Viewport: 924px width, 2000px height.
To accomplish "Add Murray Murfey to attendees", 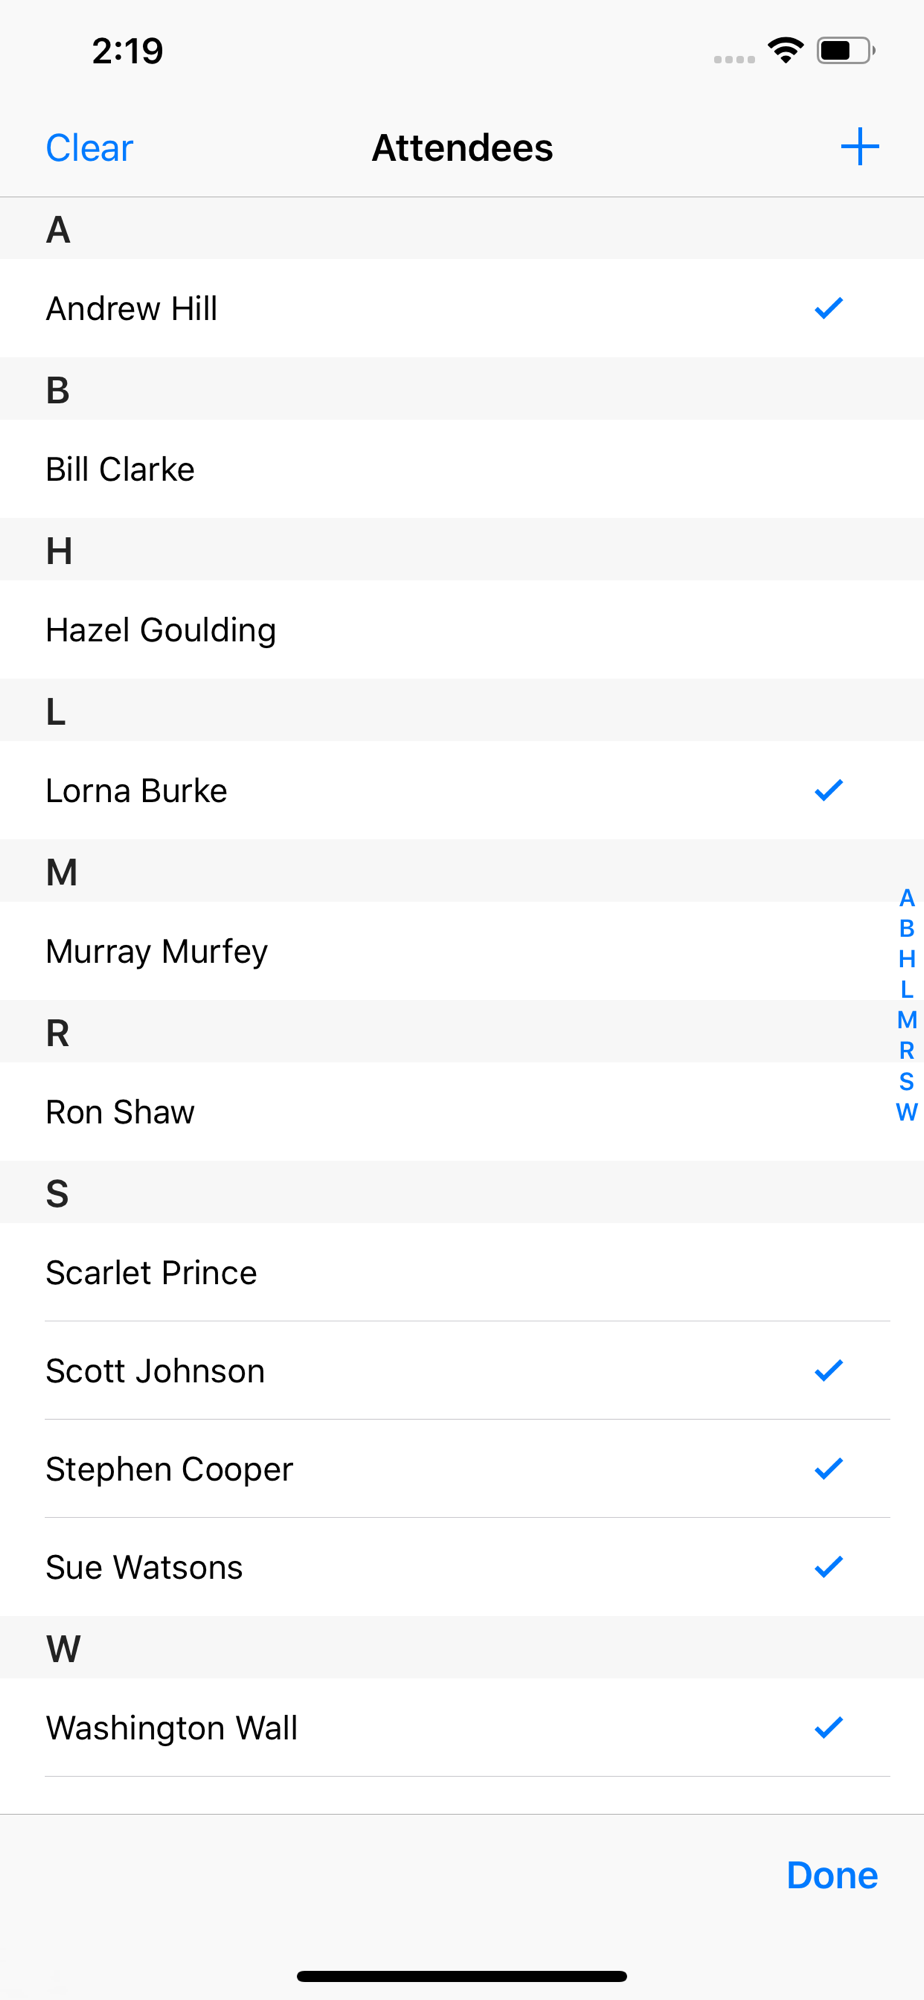I will point(462,951).
